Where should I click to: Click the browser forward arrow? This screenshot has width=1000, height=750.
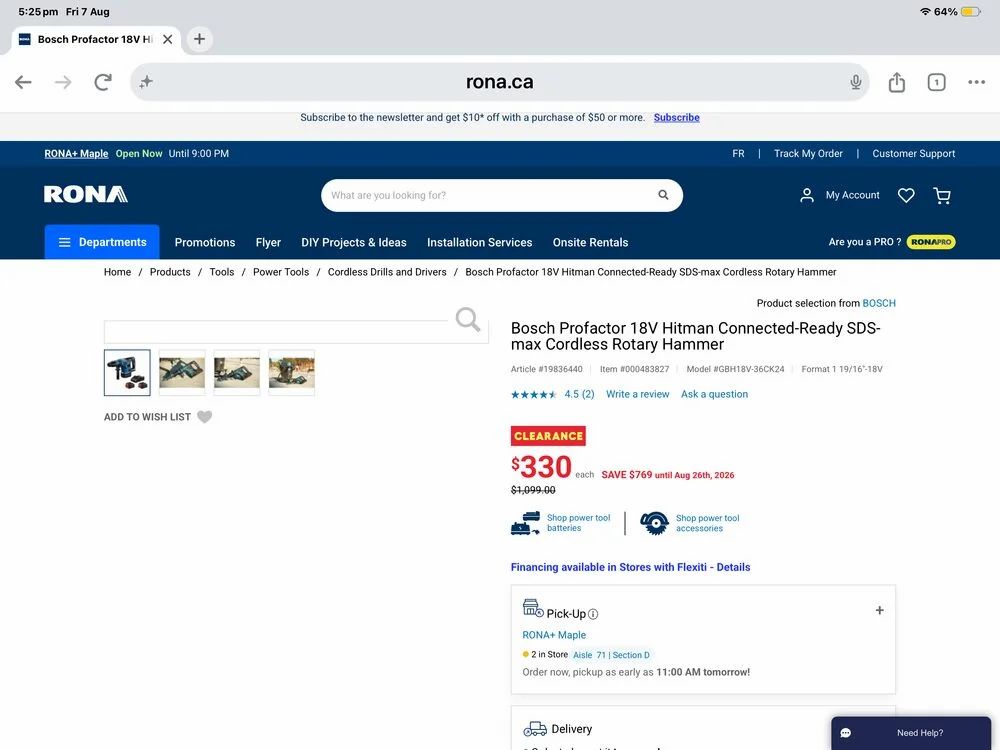pyautogui.click(x=63, y=82)
